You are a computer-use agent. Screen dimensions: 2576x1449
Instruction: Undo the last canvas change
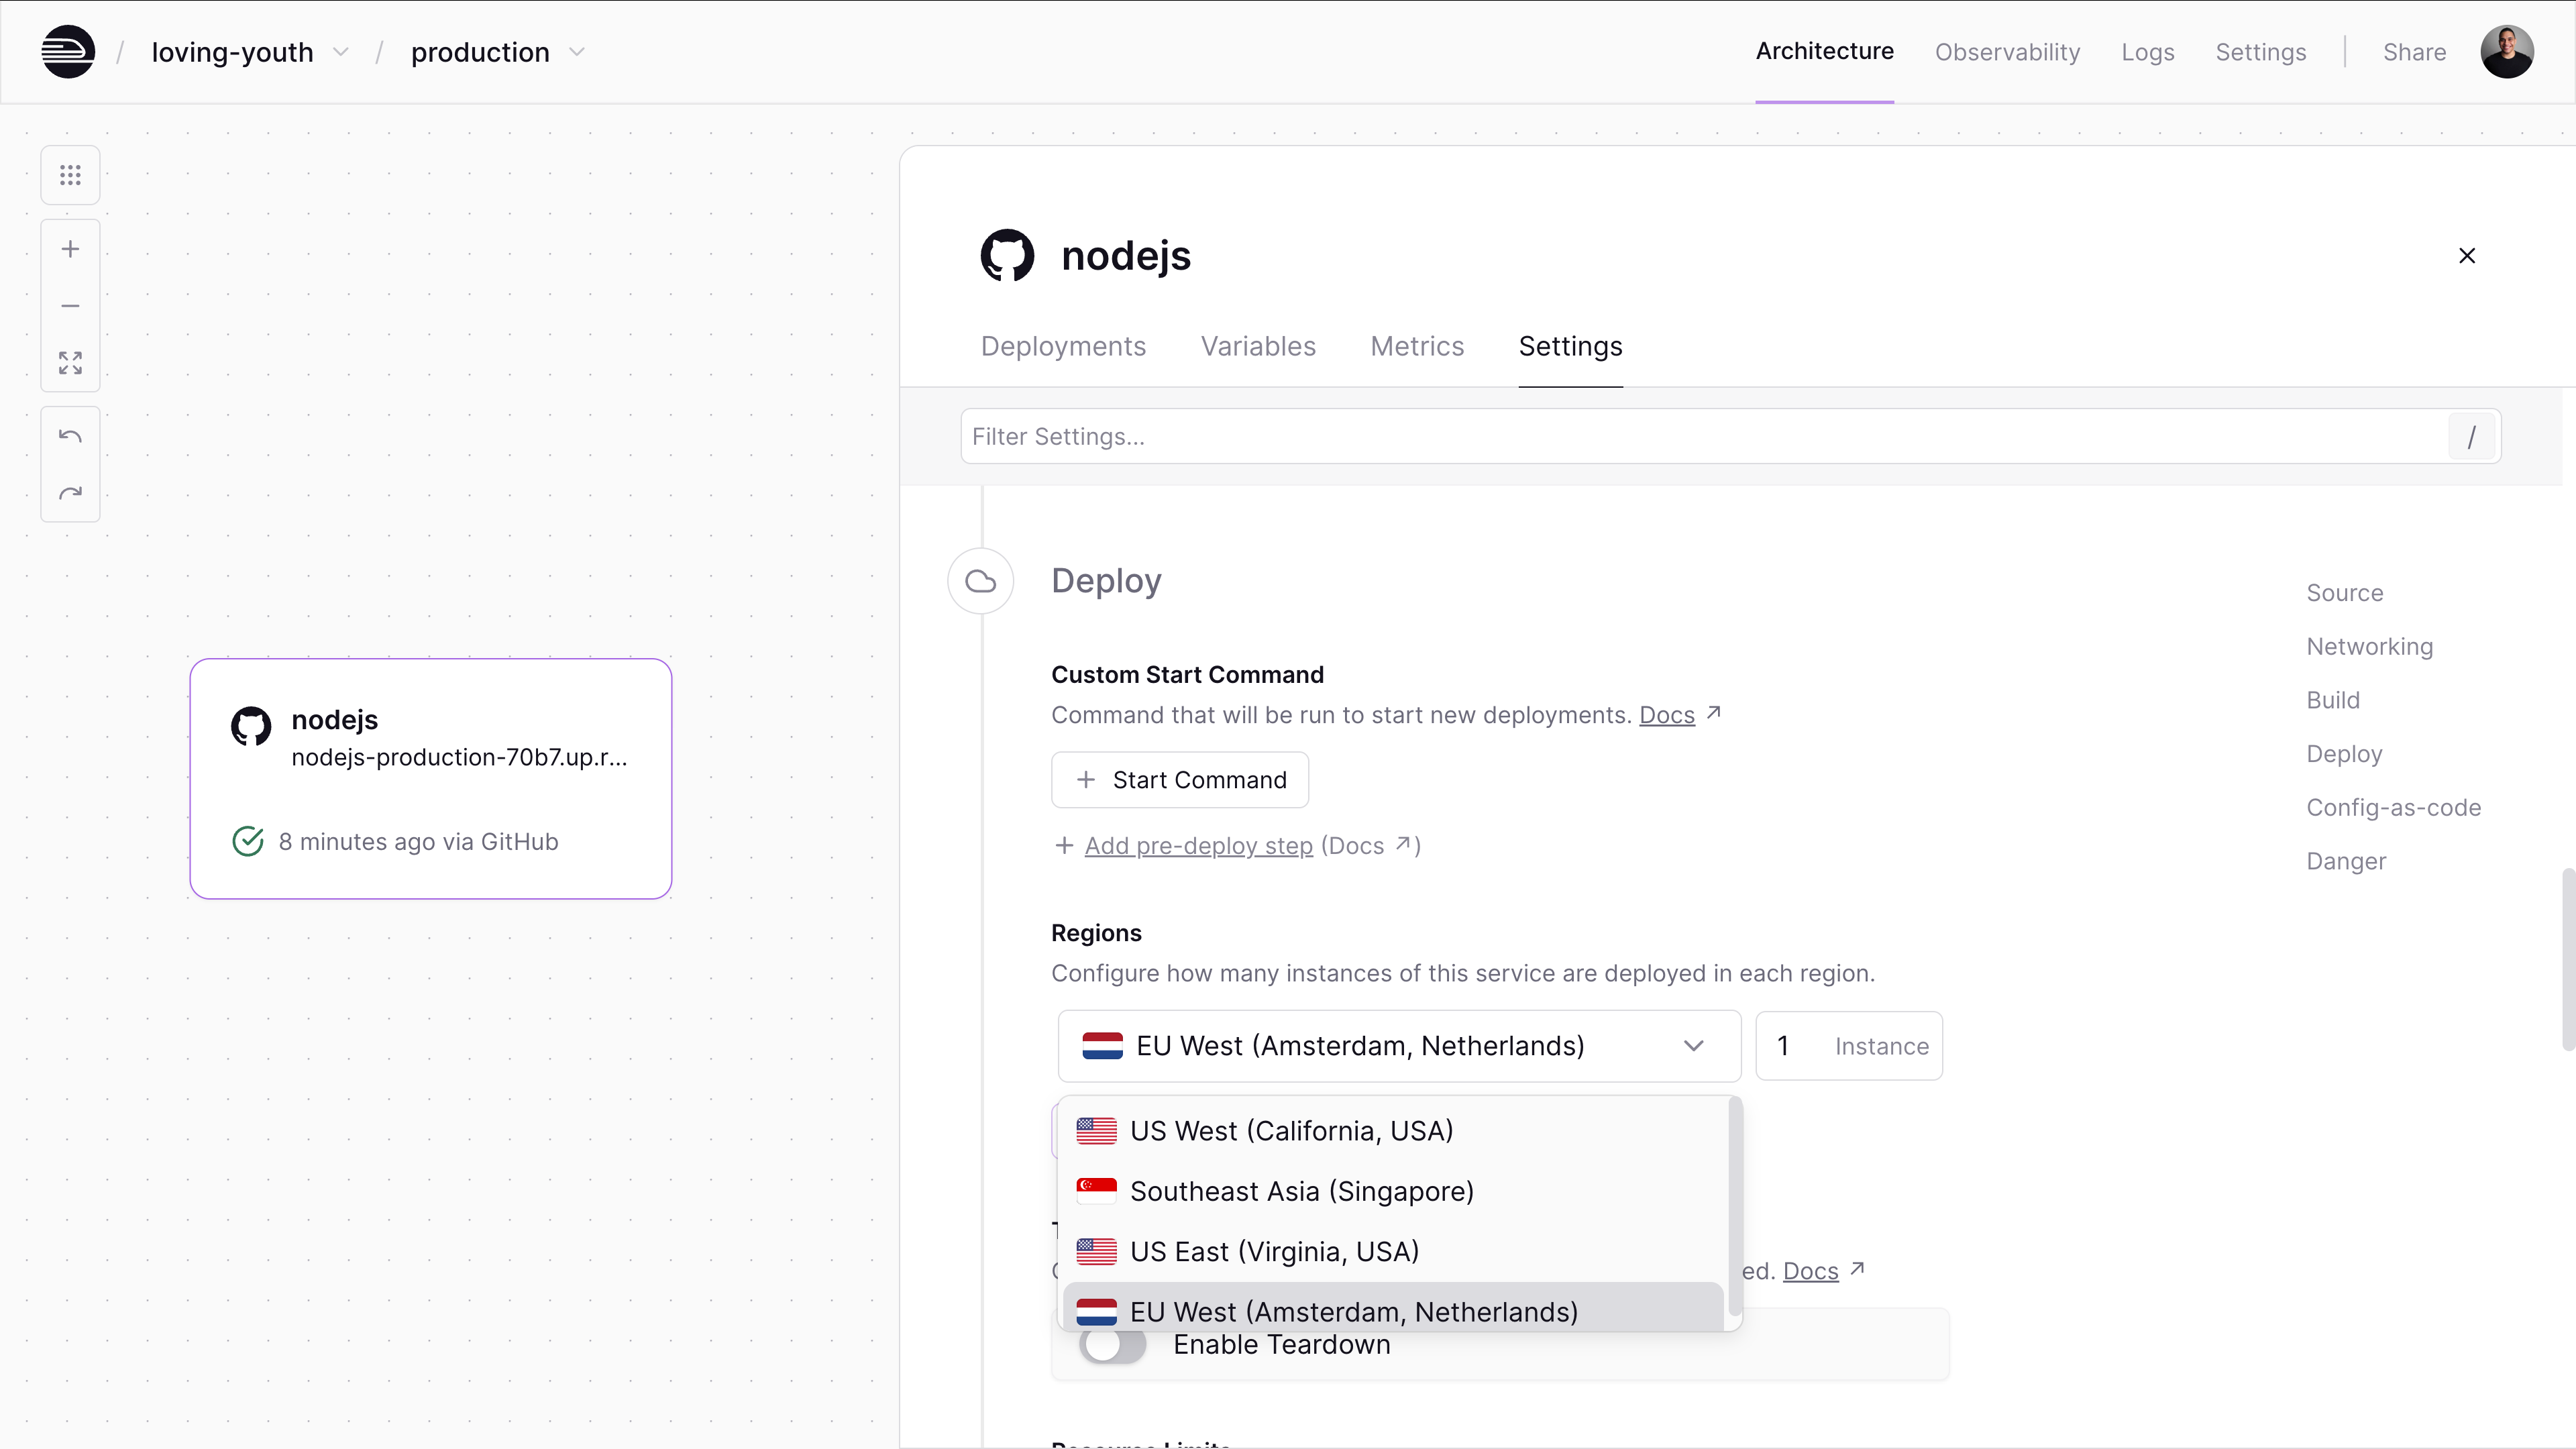coord(70,436)
